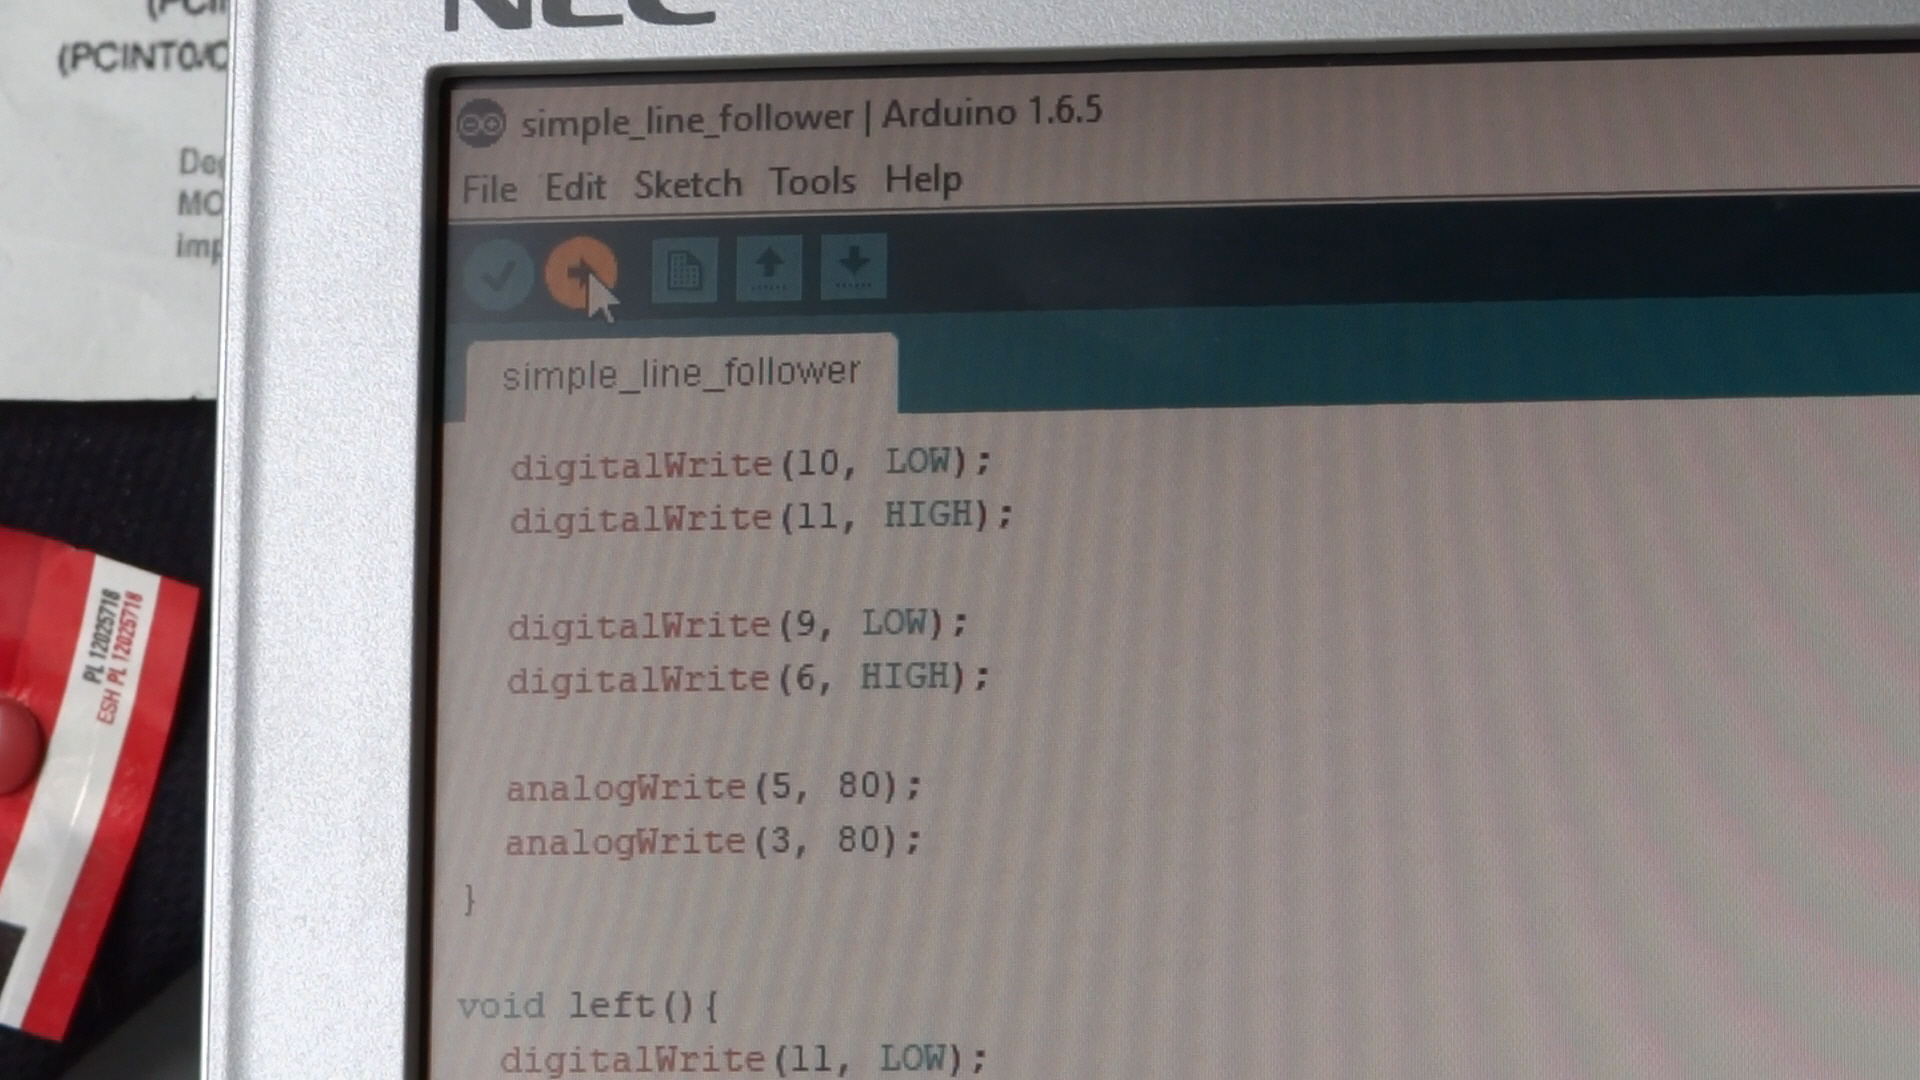Image resolution: width=1920 pixels, height=1080 pixels.
Task: Place cursor in digitalWrite(9, LOW) line
Action: coord(738,625)
